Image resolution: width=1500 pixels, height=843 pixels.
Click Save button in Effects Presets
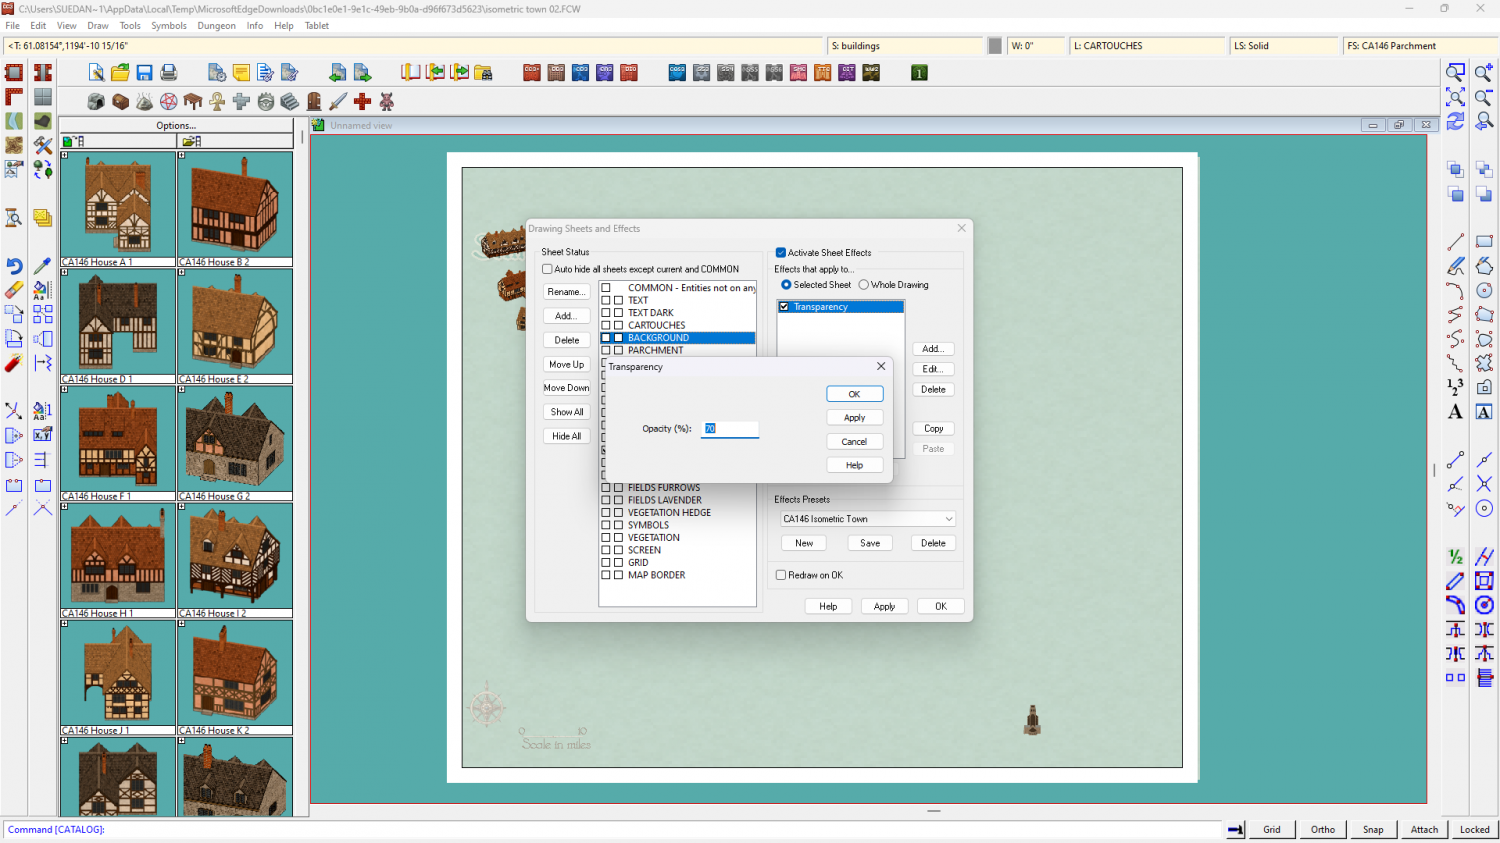coord(870,543)
